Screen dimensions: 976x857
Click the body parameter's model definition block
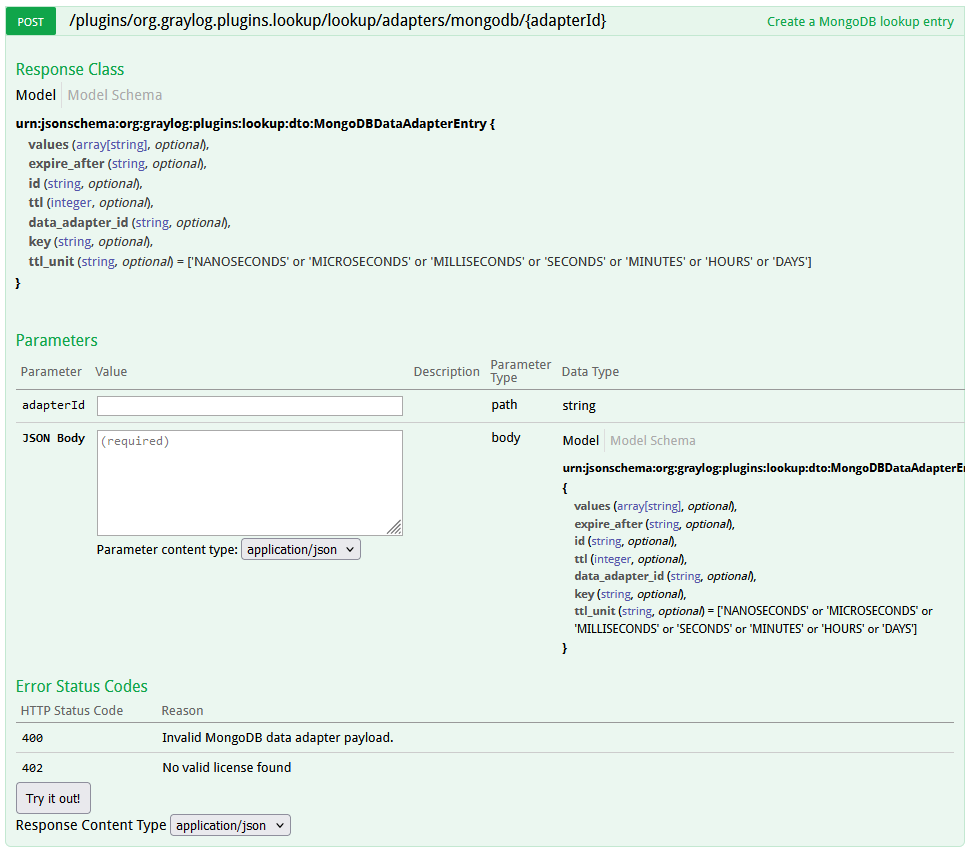tap(750, 560)
